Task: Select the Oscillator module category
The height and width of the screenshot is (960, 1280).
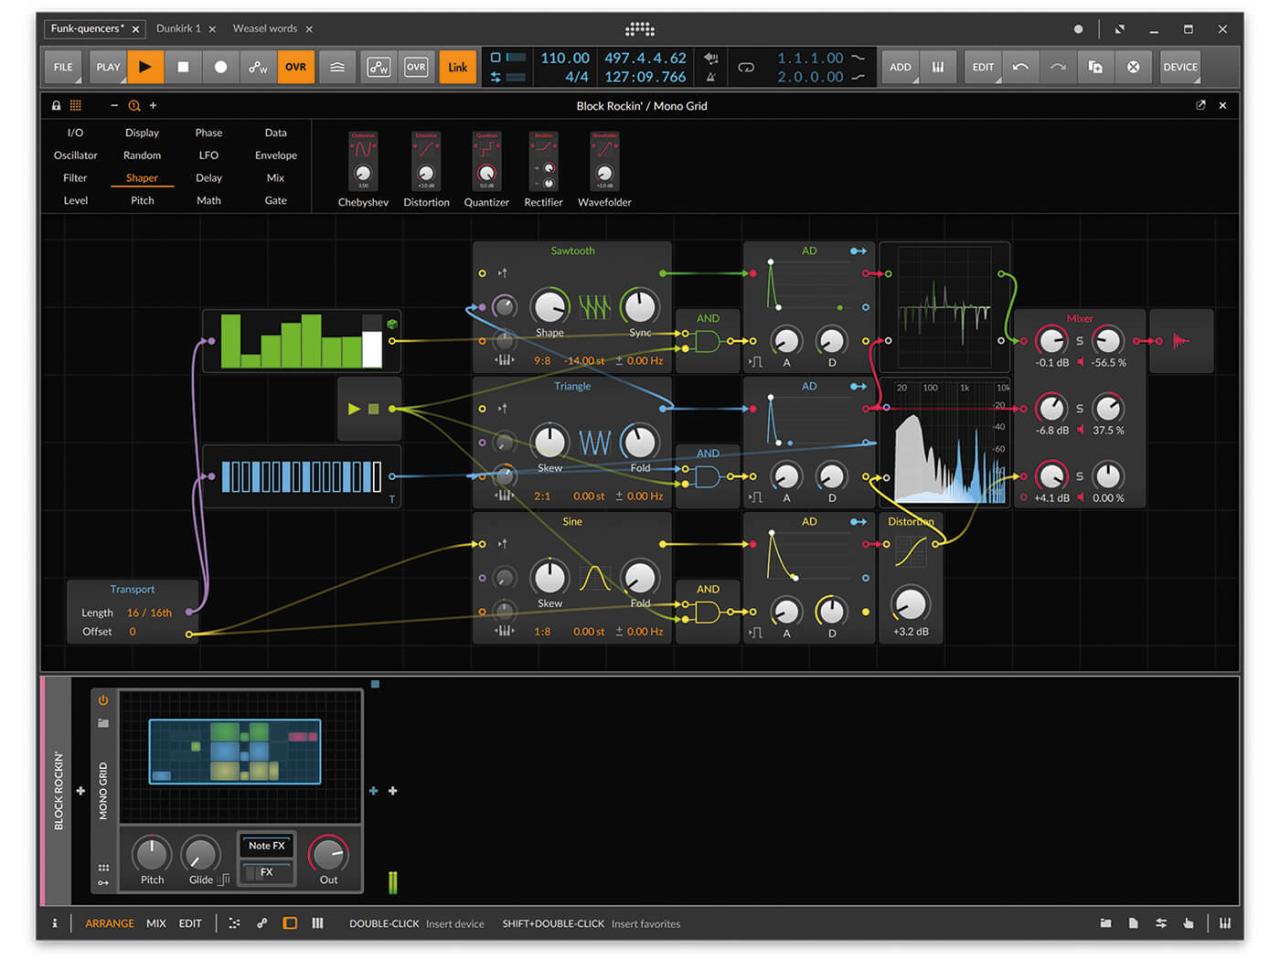Action: [x=75, y=155]
